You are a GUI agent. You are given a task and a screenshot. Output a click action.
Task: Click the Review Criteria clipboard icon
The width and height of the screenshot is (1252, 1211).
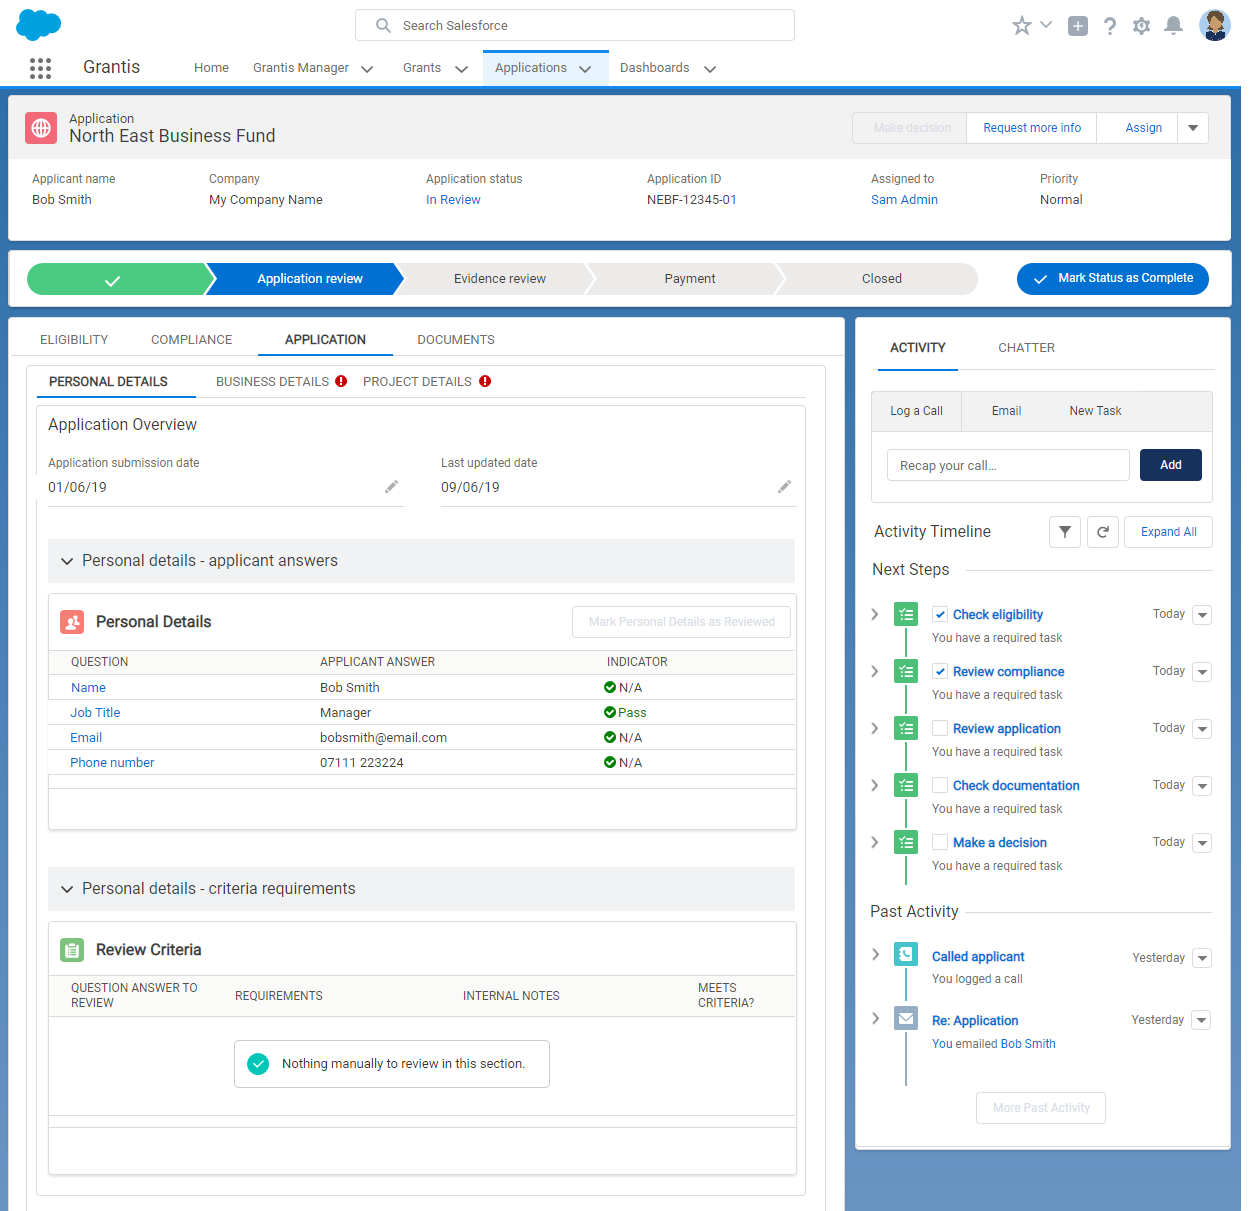click(x=72, y=950)
